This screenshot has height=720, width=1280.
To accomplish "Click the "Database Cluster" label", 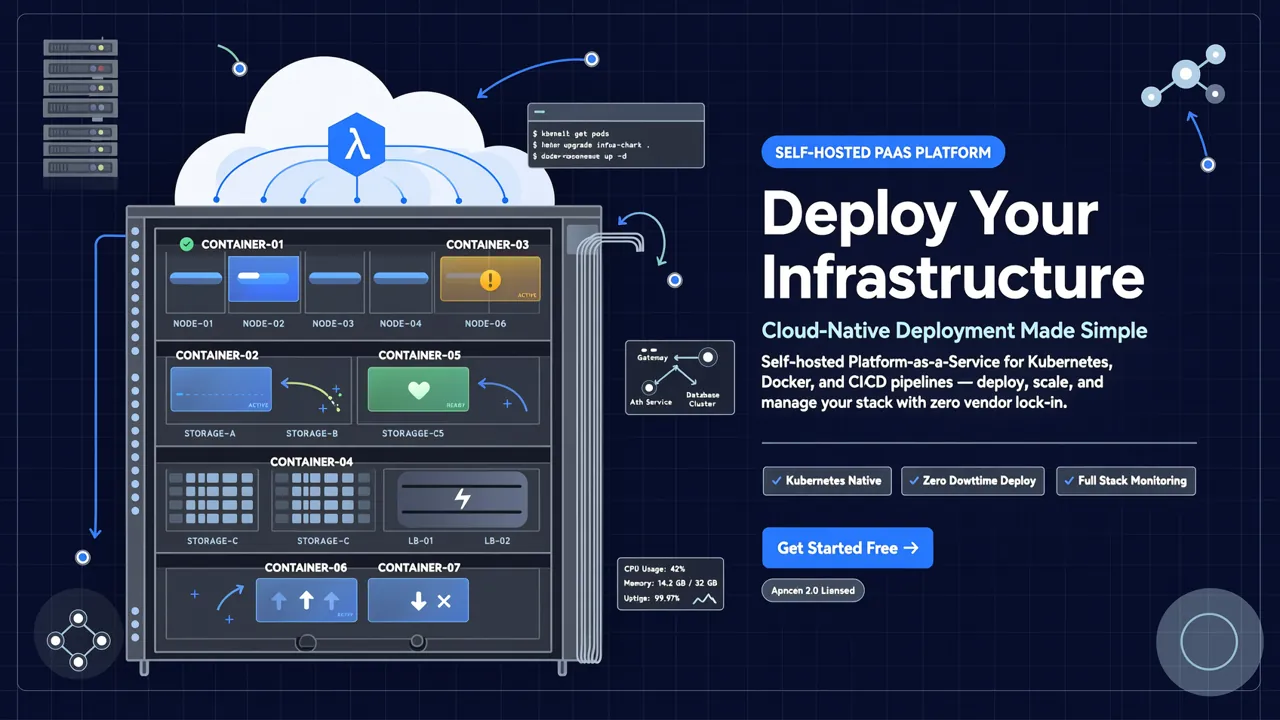I will 702,399.
